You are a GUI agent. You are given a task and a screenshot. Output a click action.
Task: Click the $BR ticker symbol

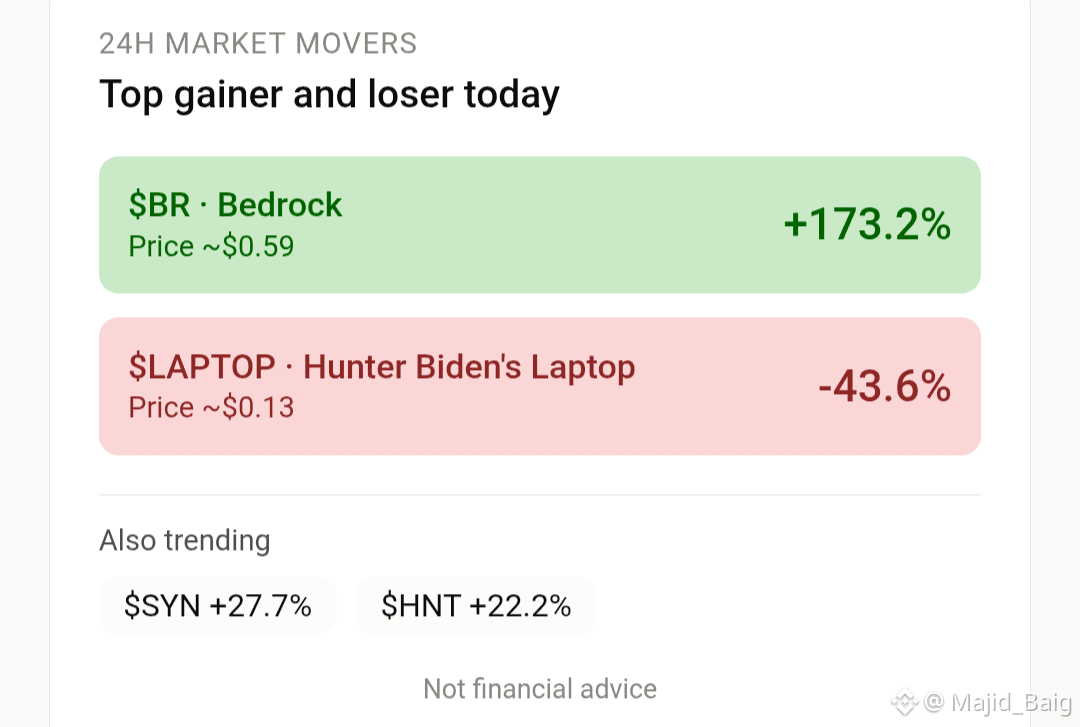point(159,205)
